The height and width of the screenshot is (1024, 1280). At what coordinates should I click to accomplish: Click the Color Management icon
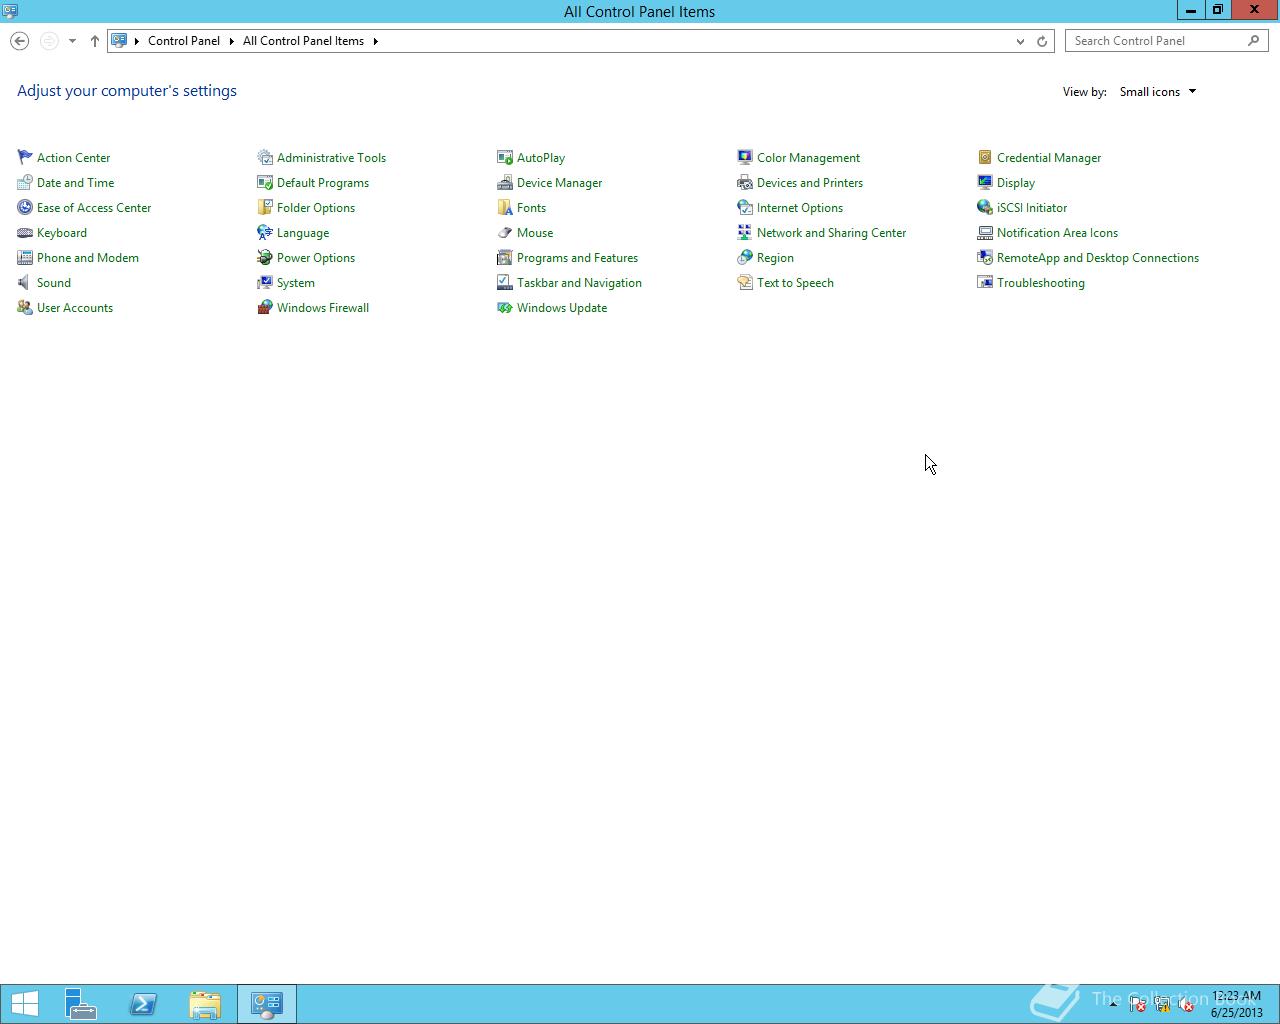tap(745, 157)
